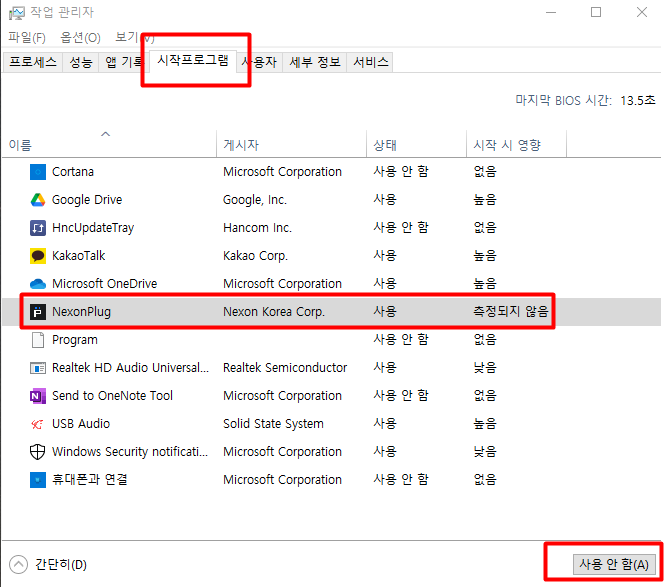
Task: Switch to the 앱 기록 tab
Action: (x=122, y=62)
